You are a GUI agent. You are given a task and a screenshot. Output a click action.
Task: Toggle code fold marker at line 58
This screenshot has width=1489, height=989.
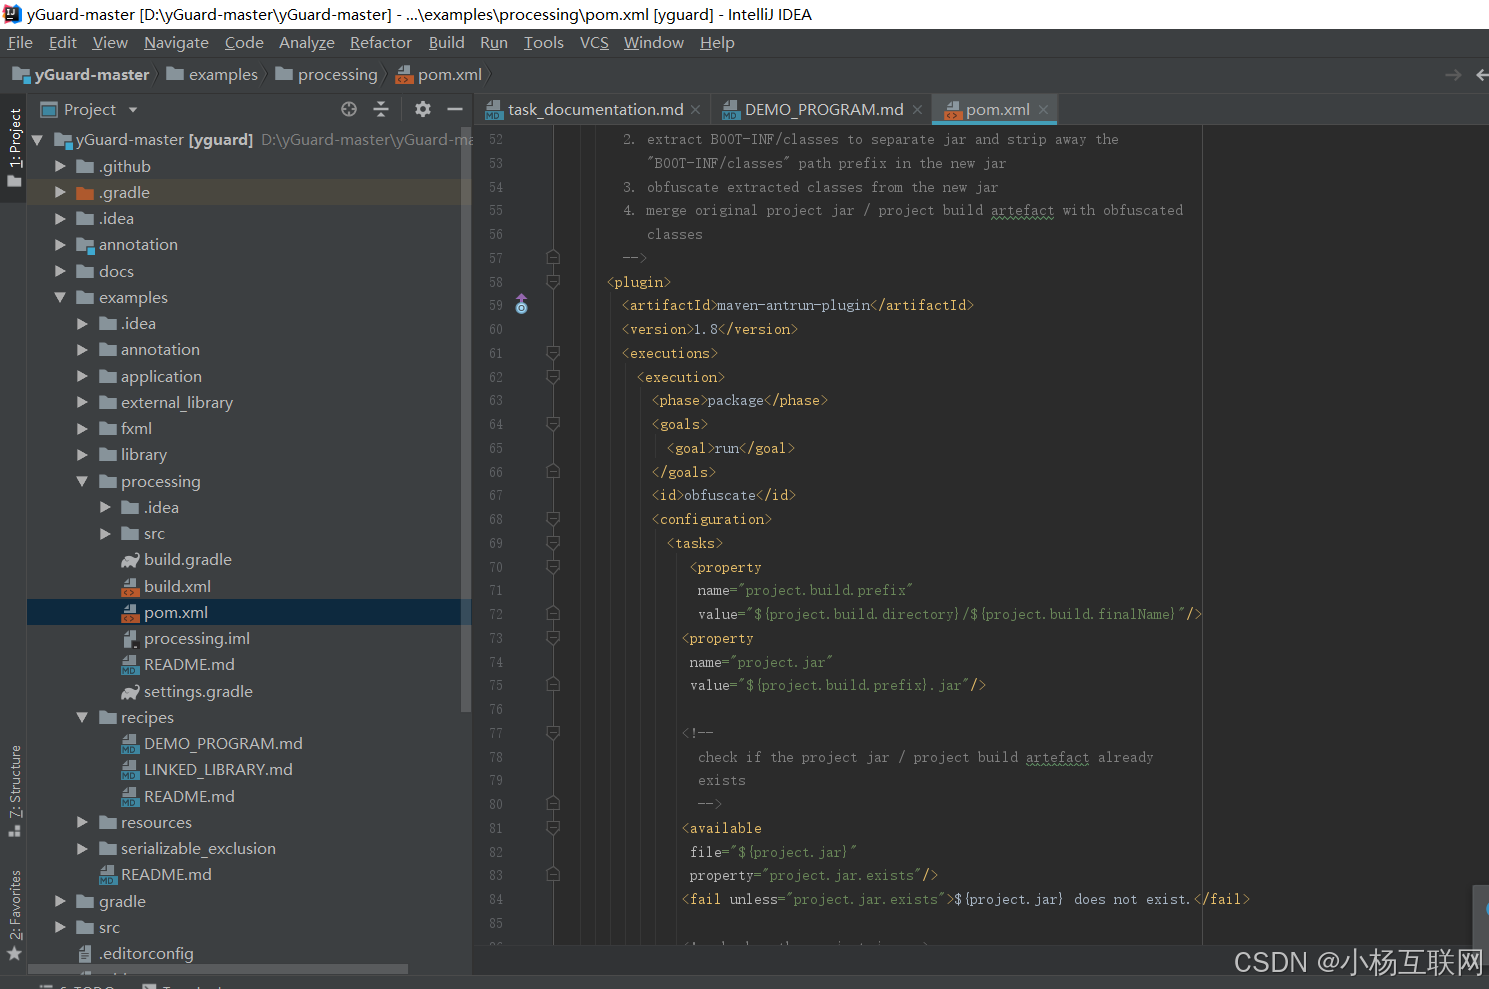(553, 282)
